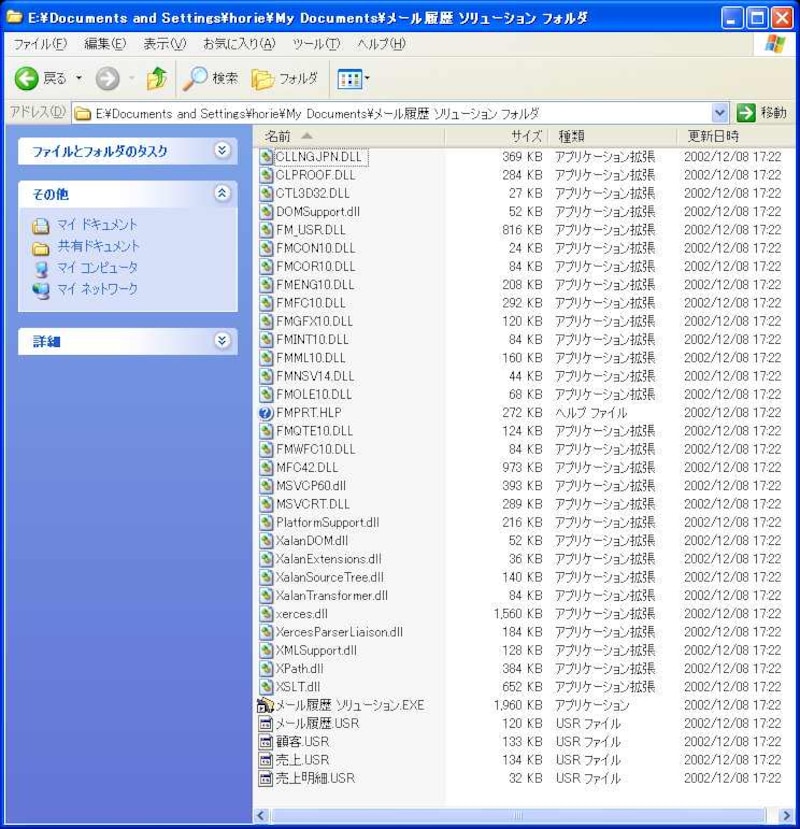Open the お気に入り(A) menu
Screen dimensions: 800x829
coord(239,44)
